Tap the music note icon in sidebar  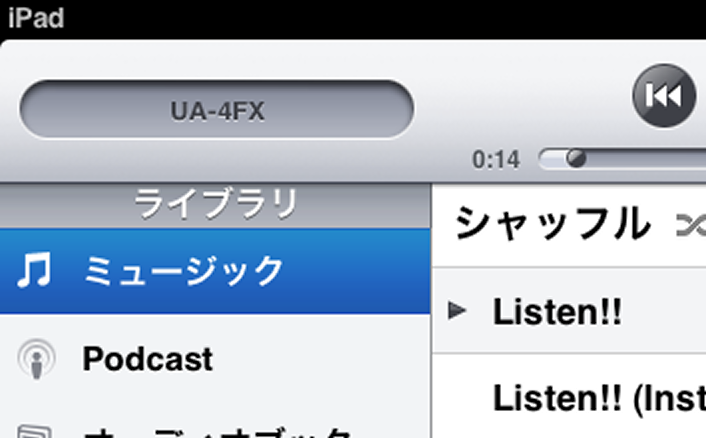34,270
